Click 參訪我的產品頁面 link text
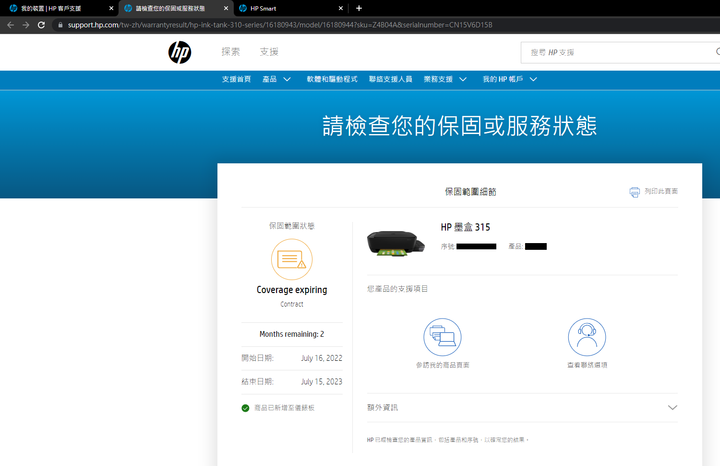Screen dimensions: 720x466 tap(443, 365)
